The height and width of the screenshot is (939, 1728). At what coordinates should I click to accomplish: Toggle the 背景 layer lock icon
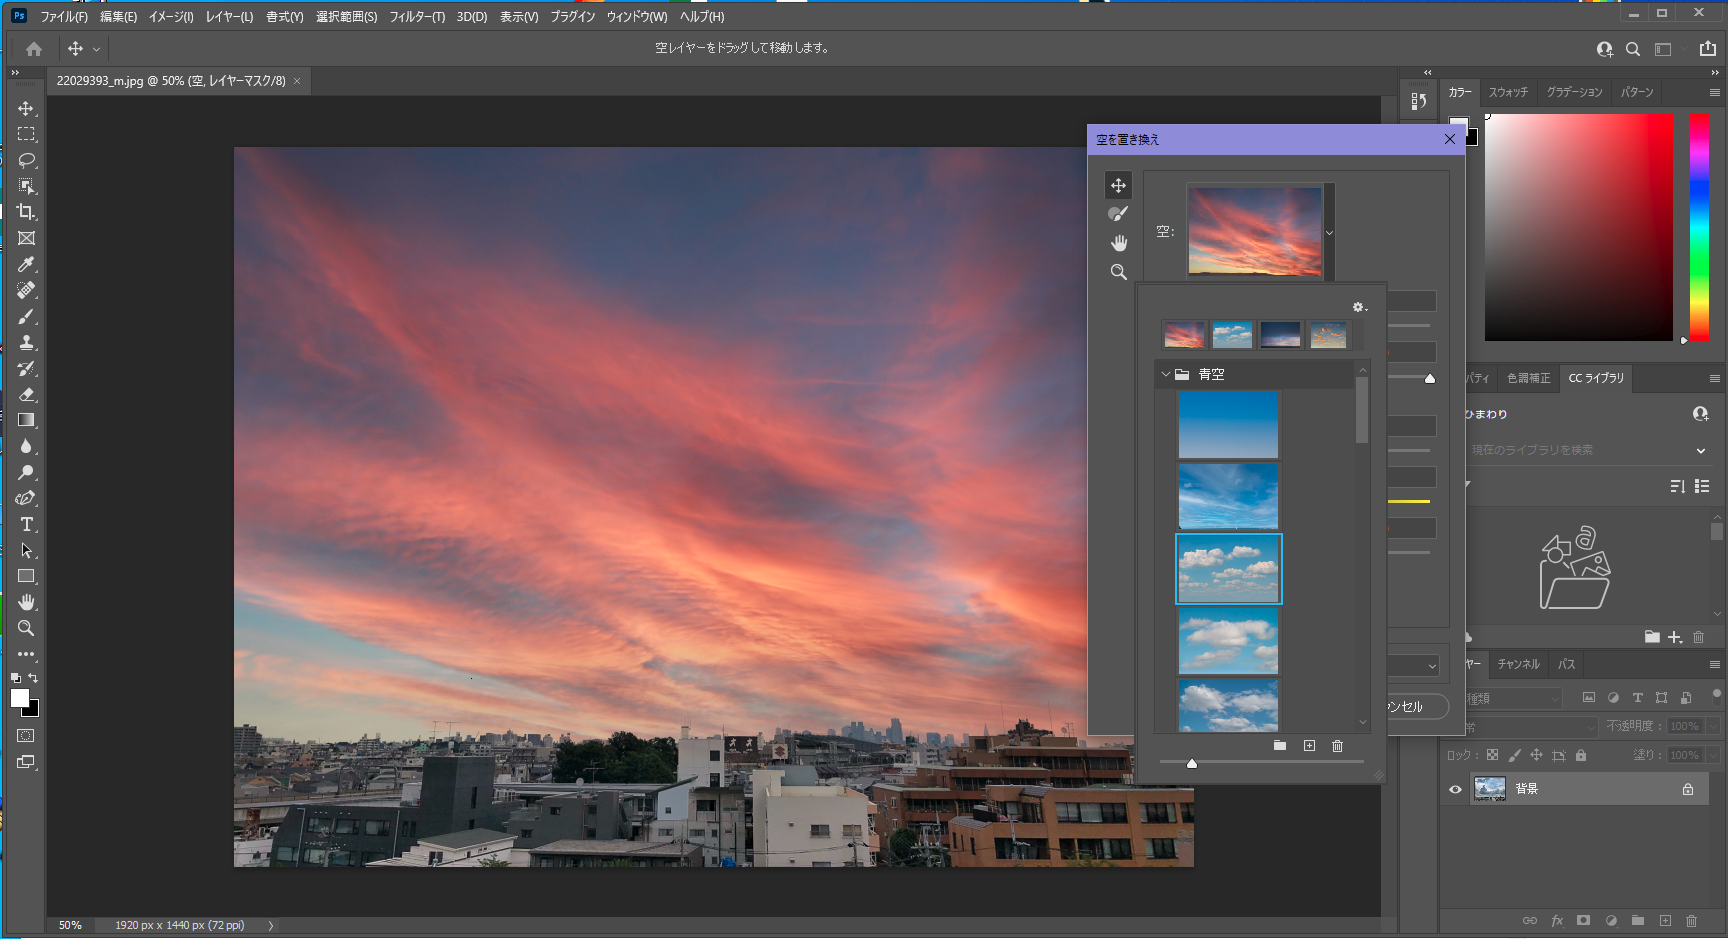[1688, 789]
